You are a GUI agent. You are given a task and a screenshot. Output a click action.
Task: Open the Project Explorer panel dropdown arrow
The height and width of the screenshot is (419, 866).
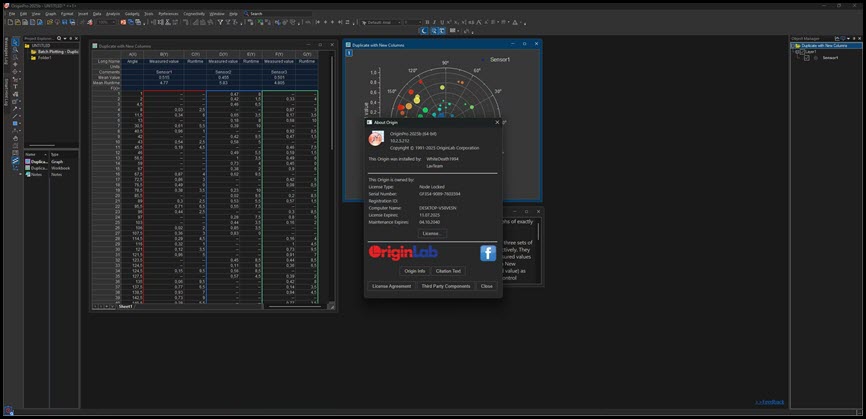coord(65,39)
